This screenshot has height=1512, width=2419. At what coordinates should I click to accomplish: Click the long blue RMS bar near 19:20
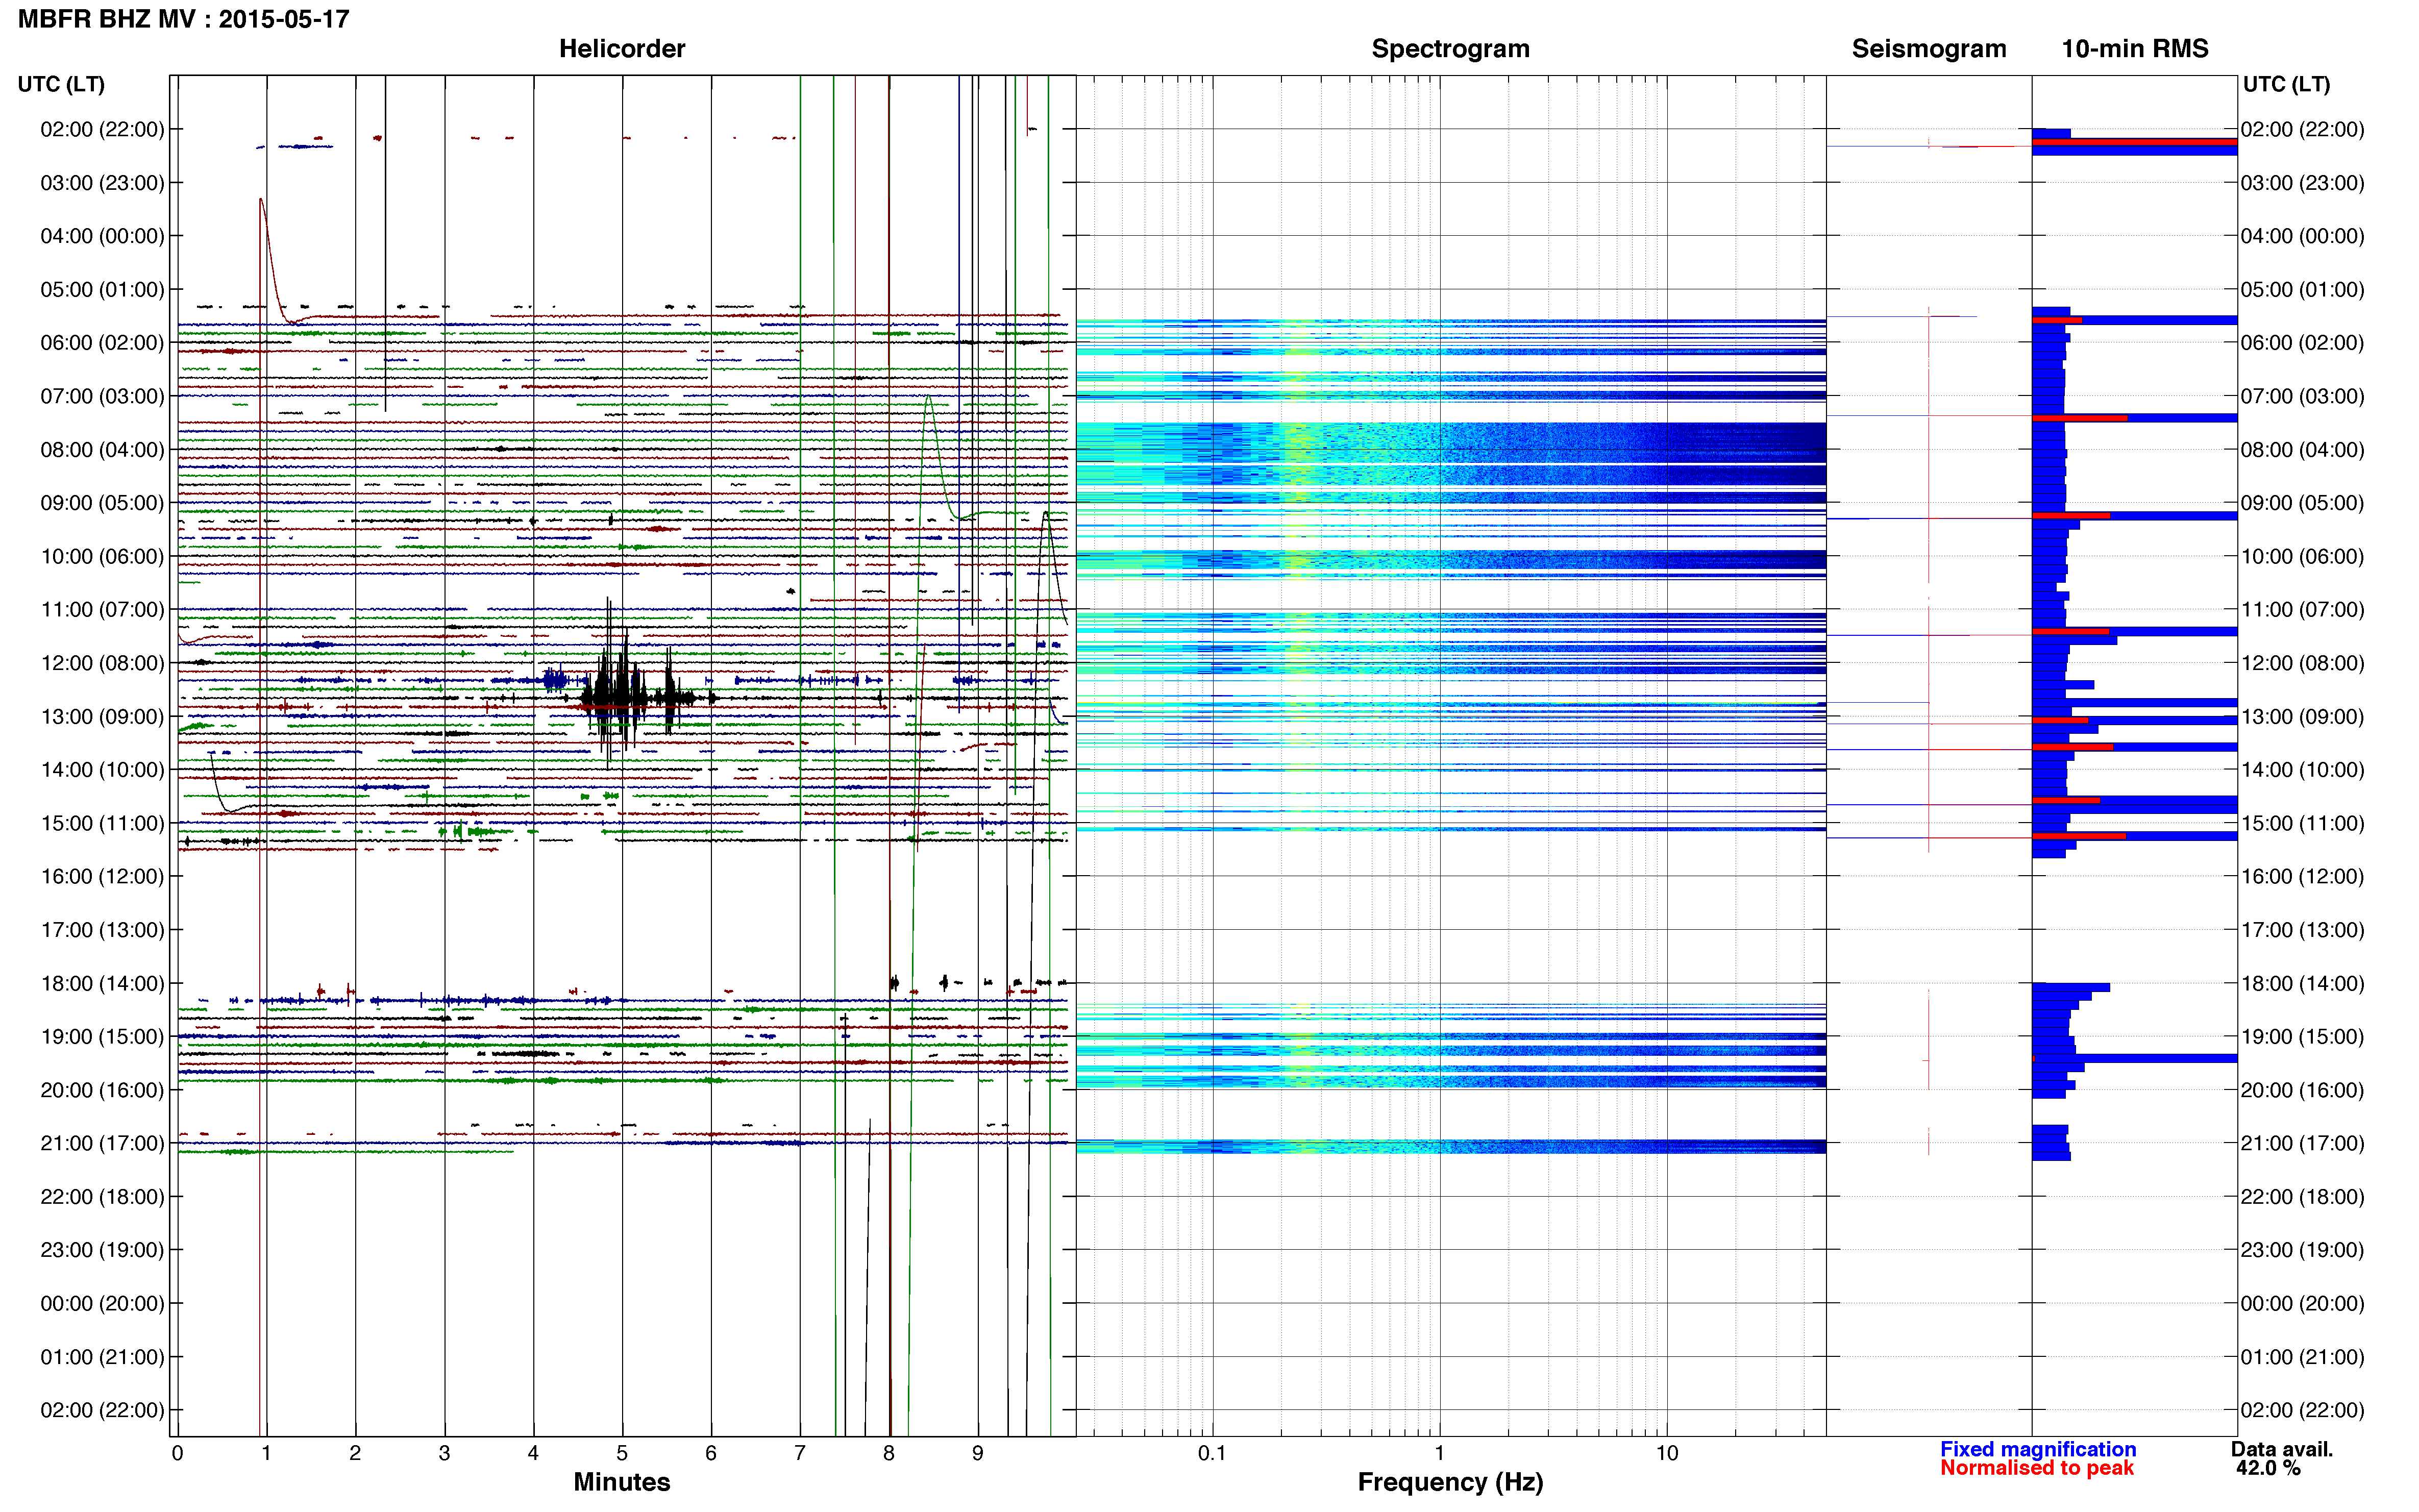point(2134,1058)
